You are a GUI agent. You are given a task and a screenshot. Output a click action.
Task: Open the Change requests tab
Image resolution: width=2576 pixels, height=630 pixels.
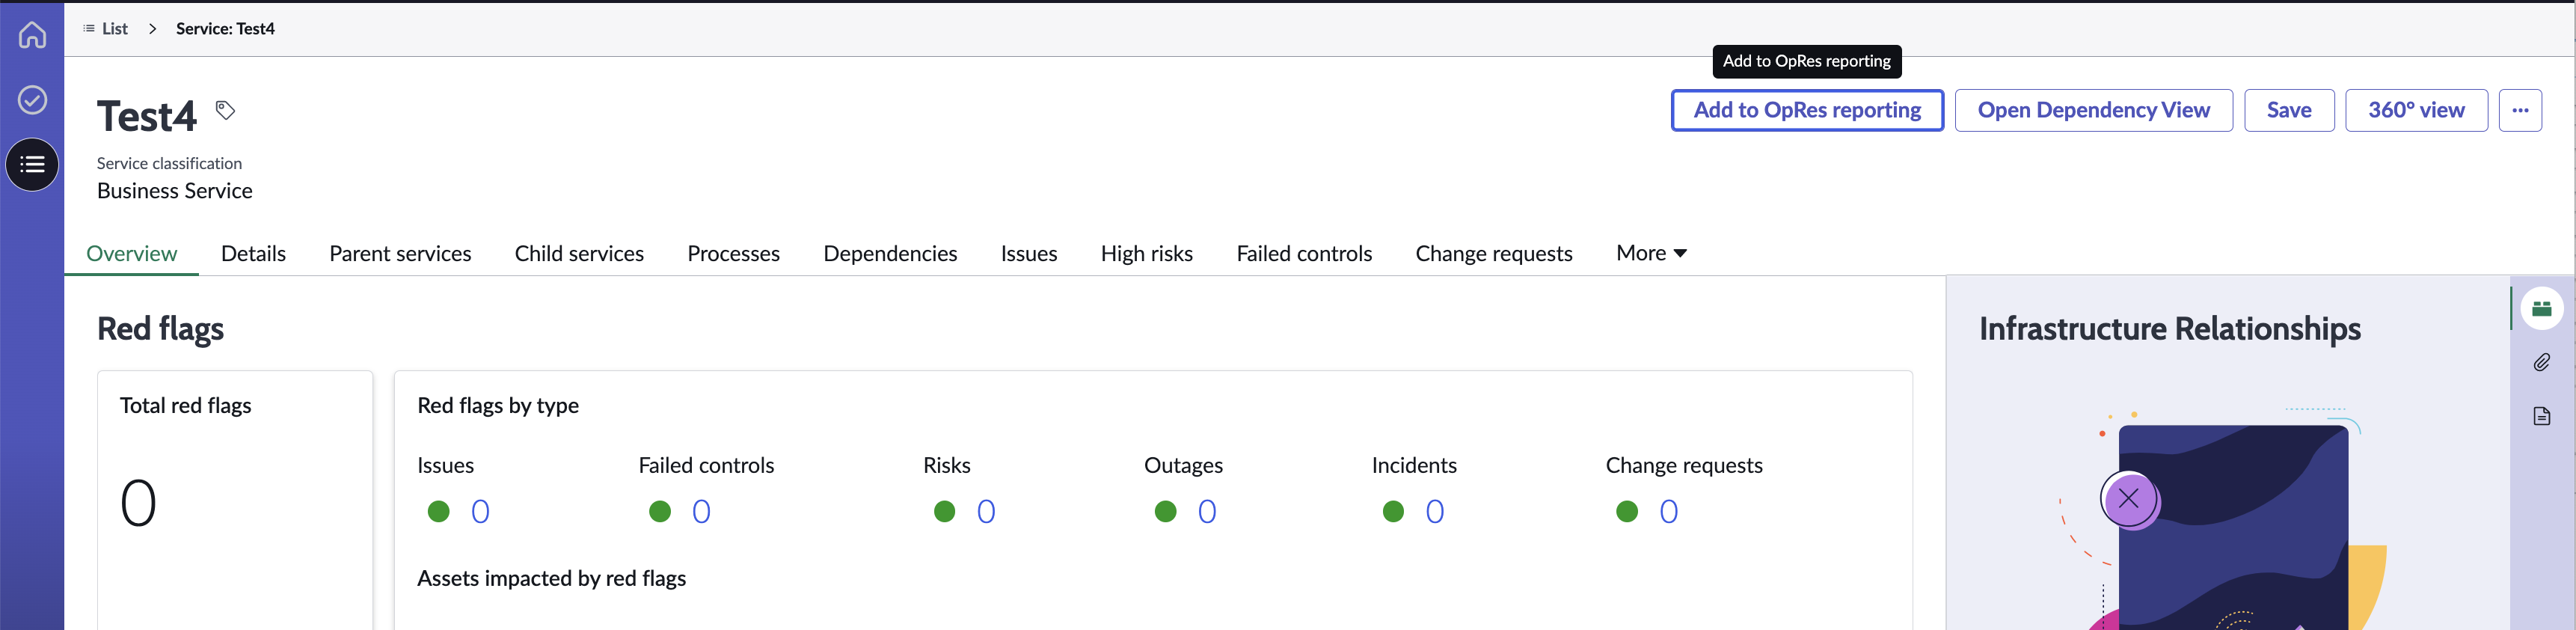pyautogui.click(x=1494, y=254)
